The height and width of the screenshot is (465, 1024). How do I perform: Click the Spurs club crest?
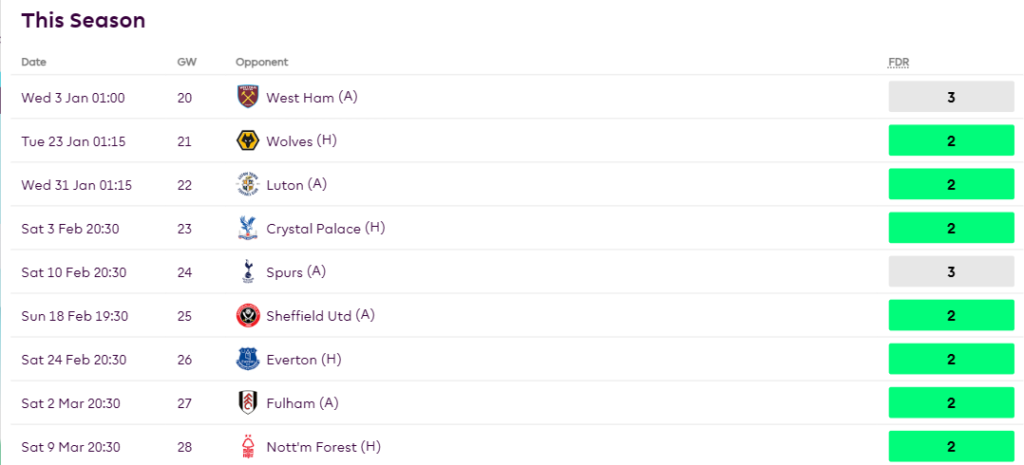247,272
